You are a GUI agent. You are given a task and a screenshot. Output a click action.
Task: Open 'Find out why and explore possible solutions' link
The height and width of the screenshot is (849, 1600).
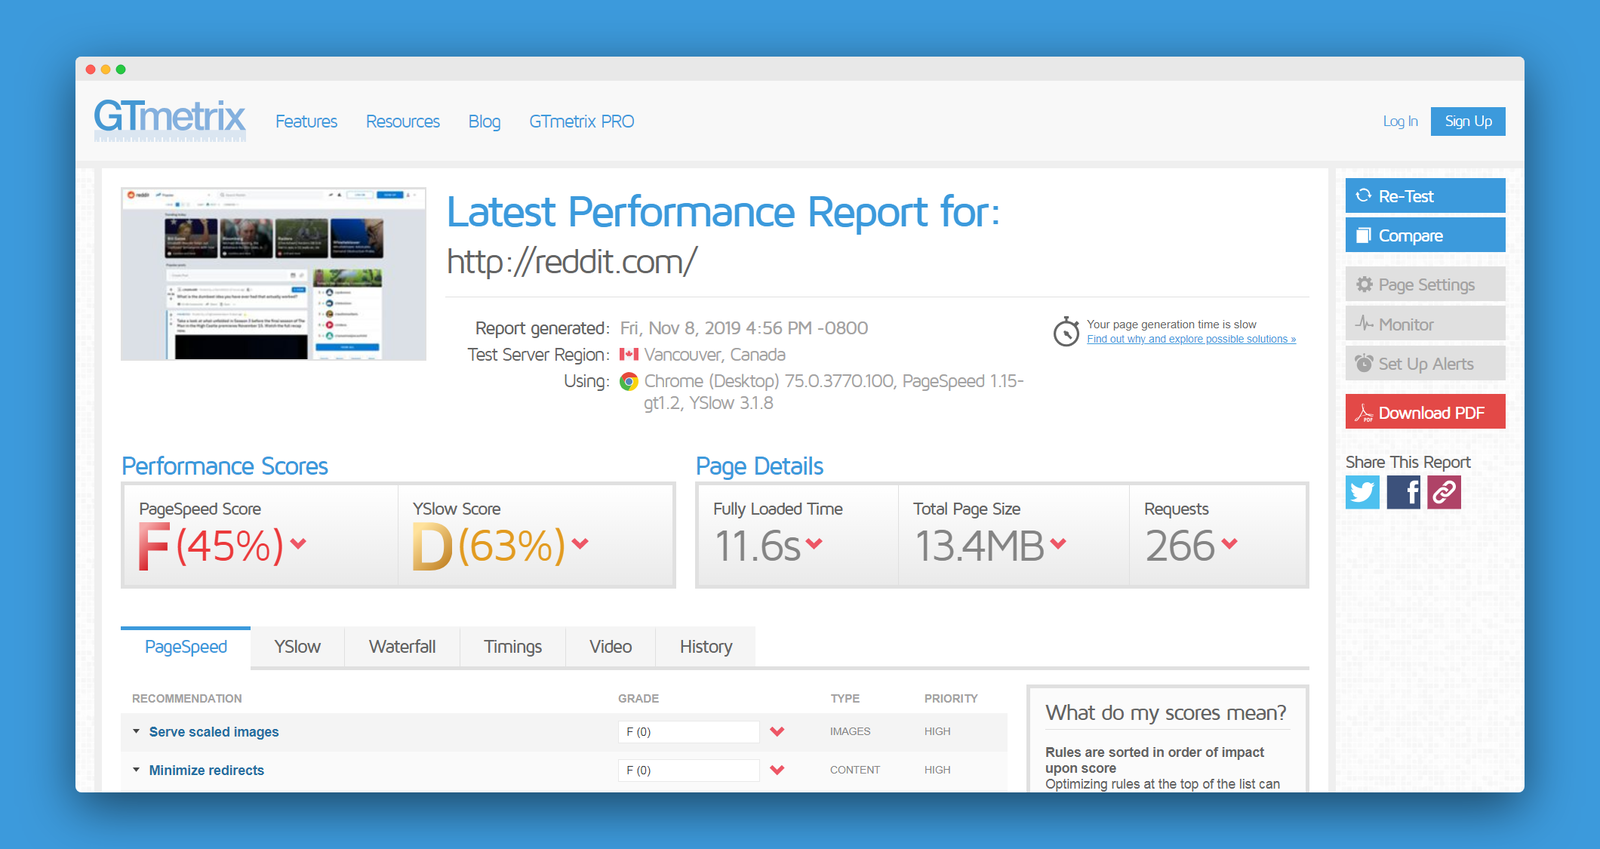point(1191,339)
